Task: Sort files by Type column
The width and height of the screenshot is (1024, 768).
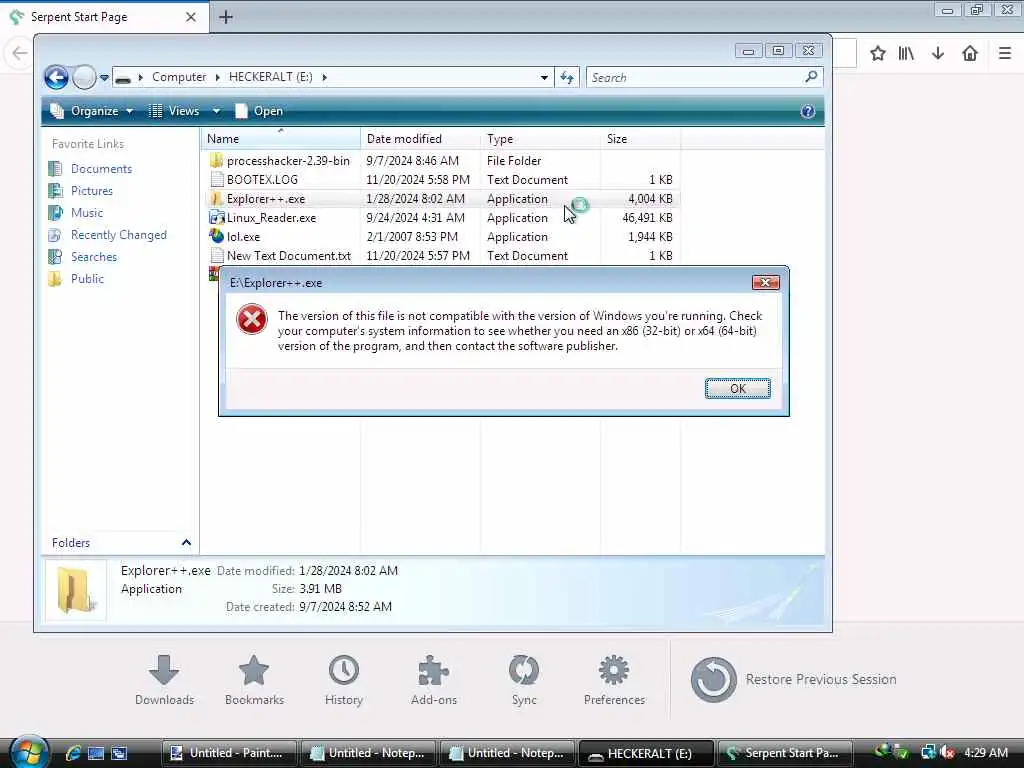Action: pos(540,138)
